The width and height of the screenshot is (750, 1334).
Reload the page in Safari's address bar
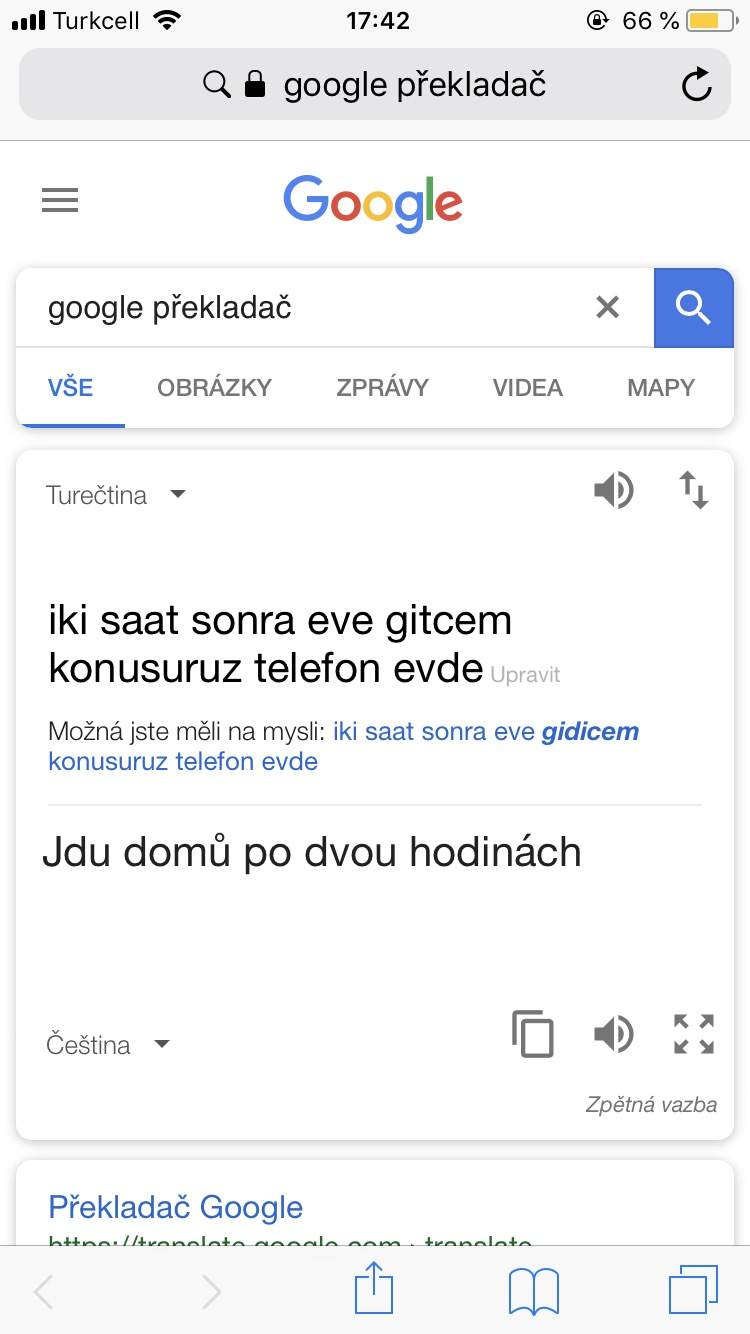(x=696, y=85)
